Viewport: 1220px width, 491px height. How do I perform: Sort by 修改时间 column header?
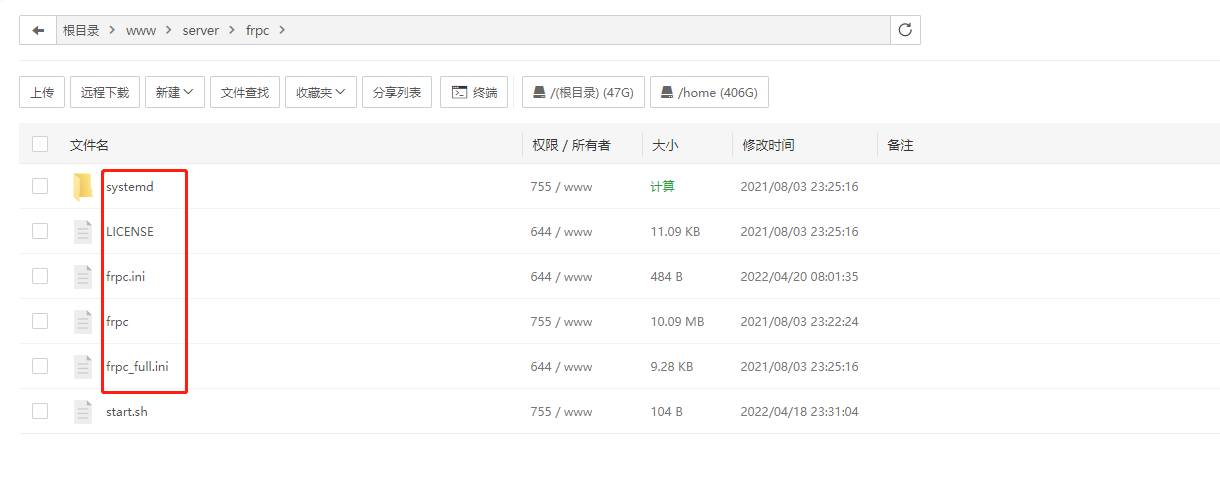[768, 145]
